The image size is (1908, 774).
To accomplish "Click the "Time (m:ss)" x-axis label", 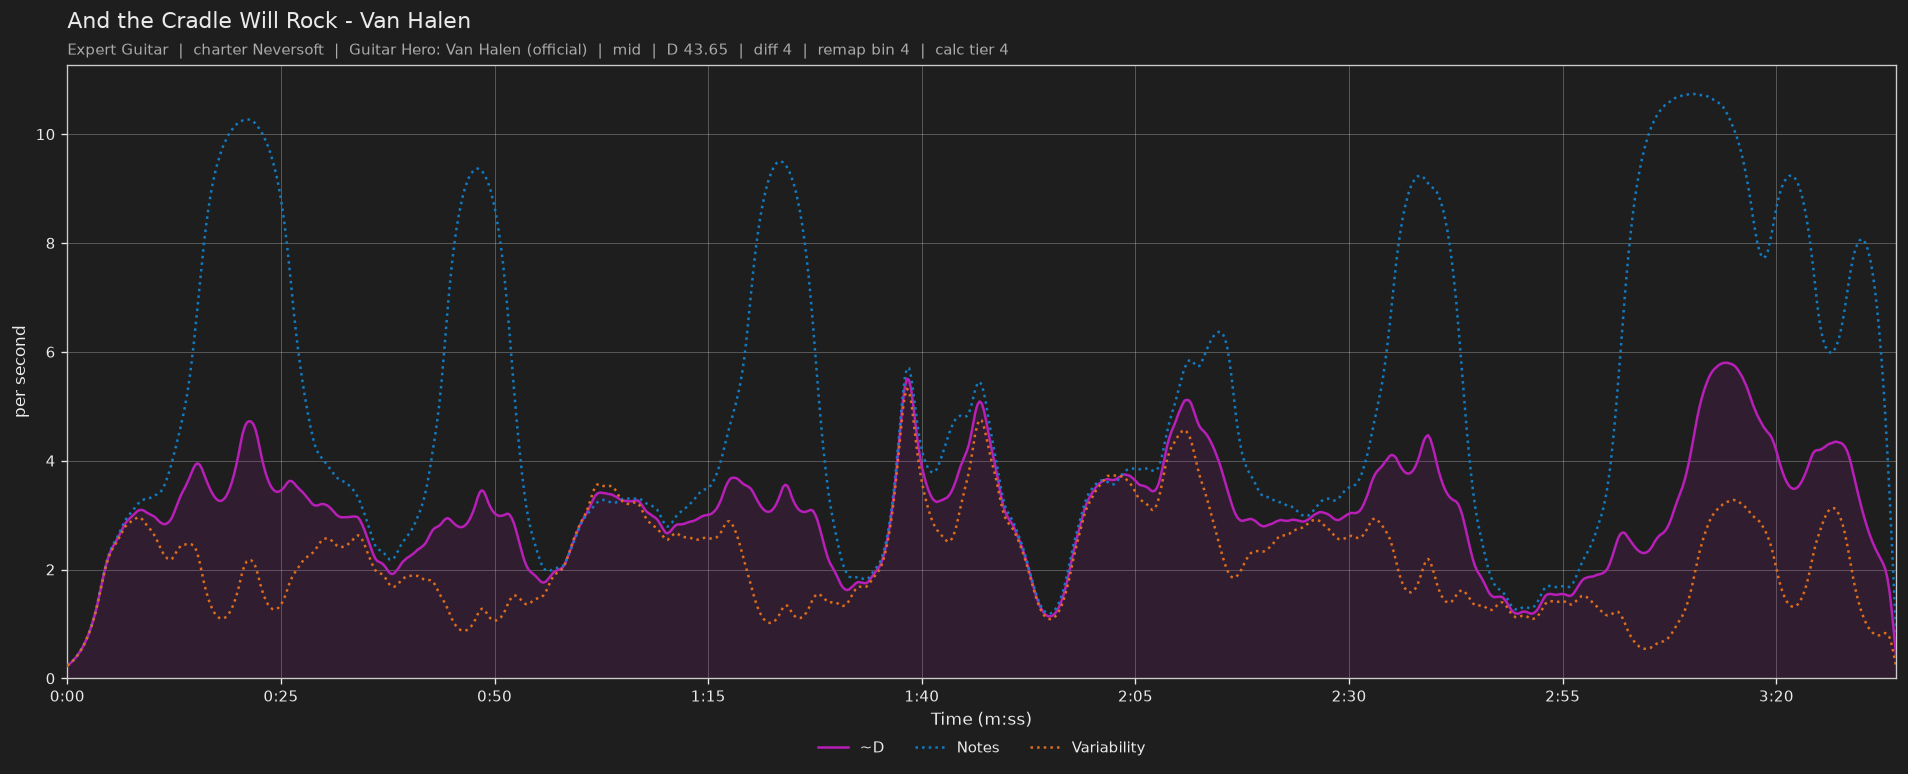I will pyautogui.click(x=981, y=719).
